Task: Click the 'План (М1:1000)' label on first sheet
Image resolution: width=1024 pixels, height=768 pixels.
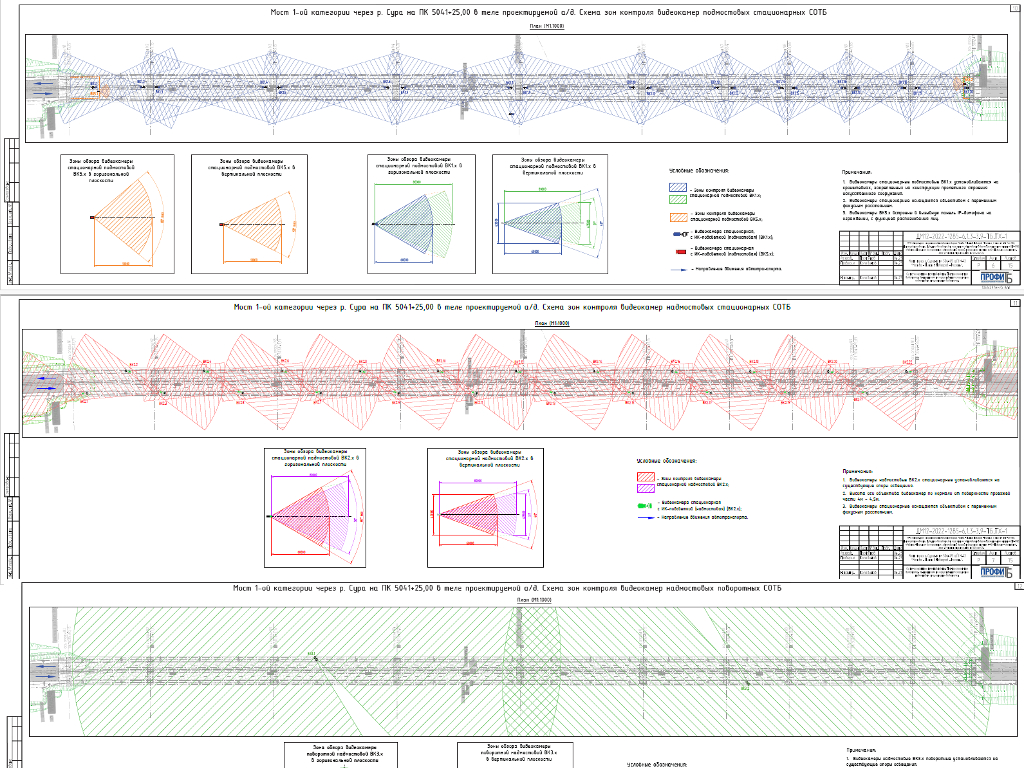Action: click(x=547, y=26)
